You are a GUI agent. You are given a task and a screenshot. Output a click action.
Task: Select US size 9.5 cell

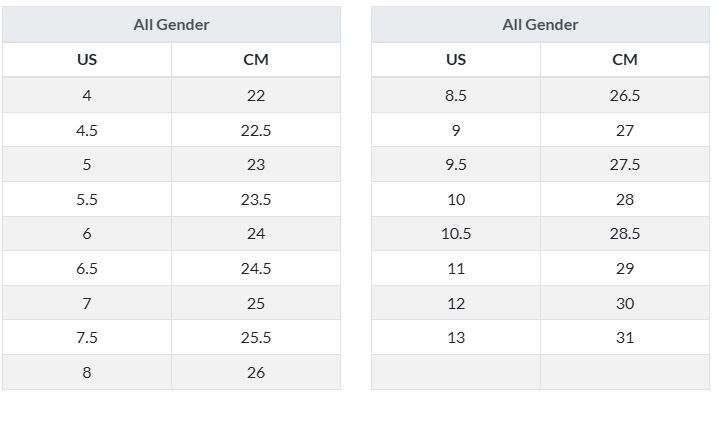click(456, 165)
